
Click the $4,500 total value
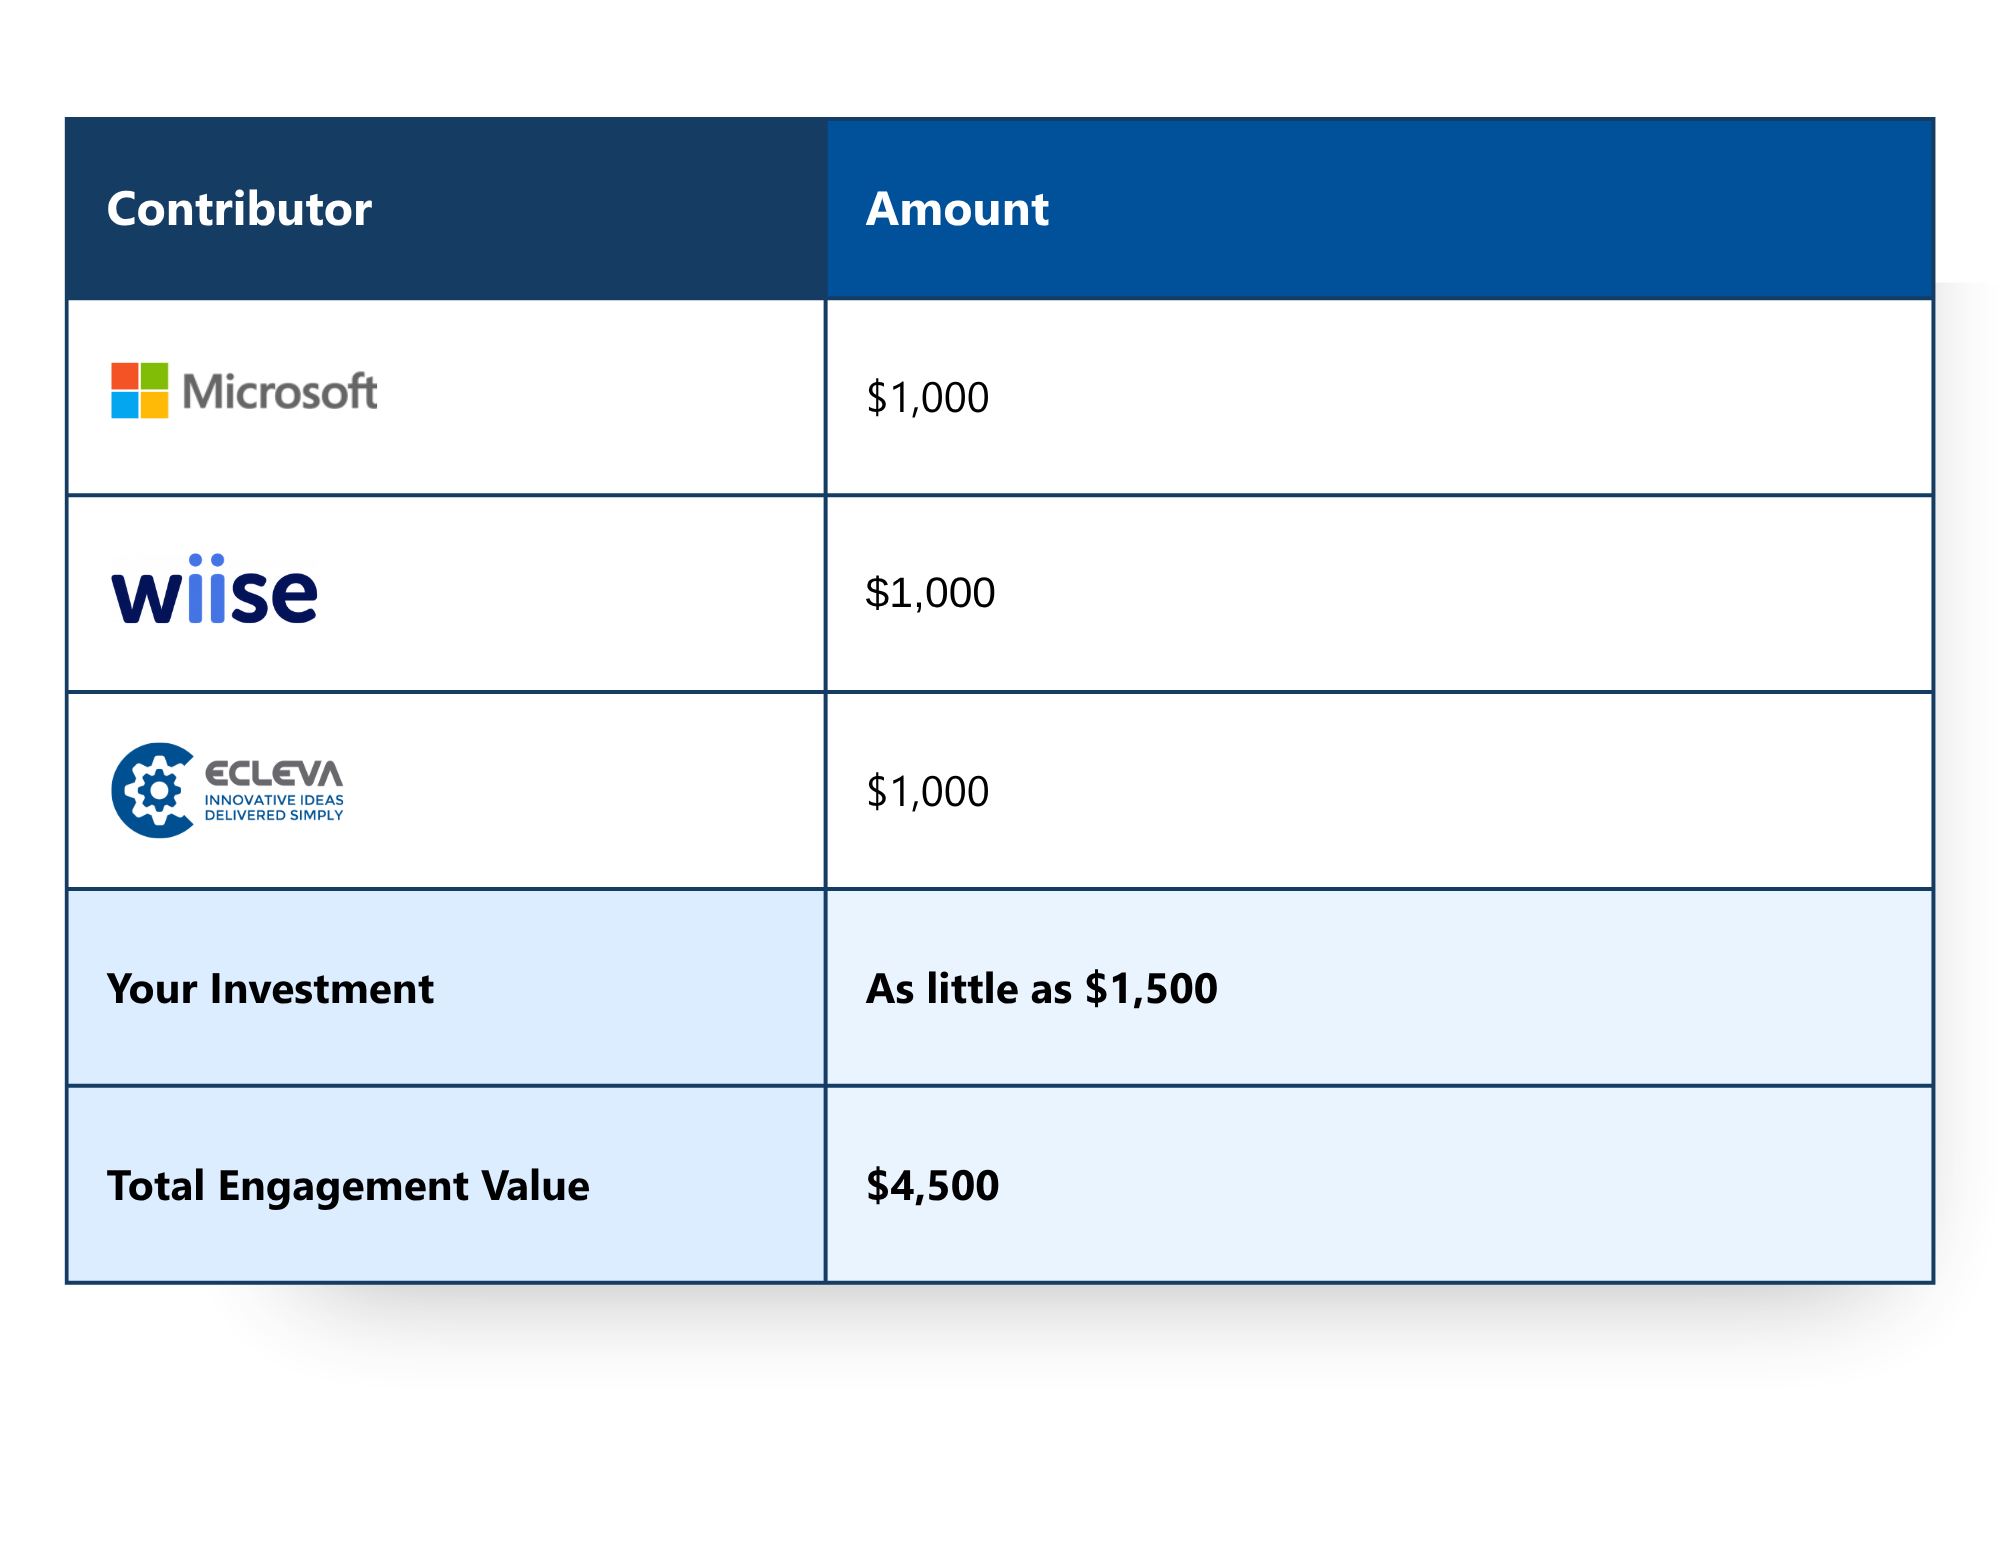point(932,1185)
